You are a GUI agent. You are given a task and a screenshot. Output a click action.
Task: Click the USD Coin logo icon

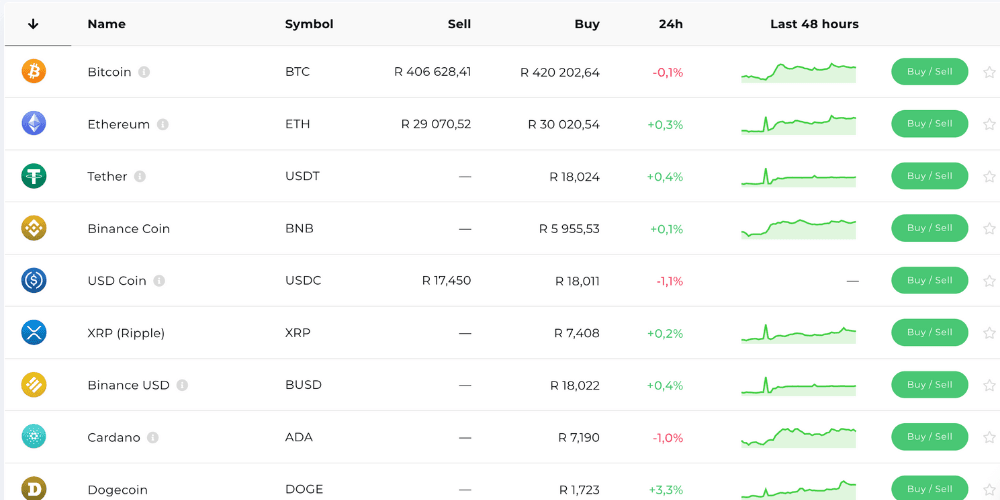point(34,281)
